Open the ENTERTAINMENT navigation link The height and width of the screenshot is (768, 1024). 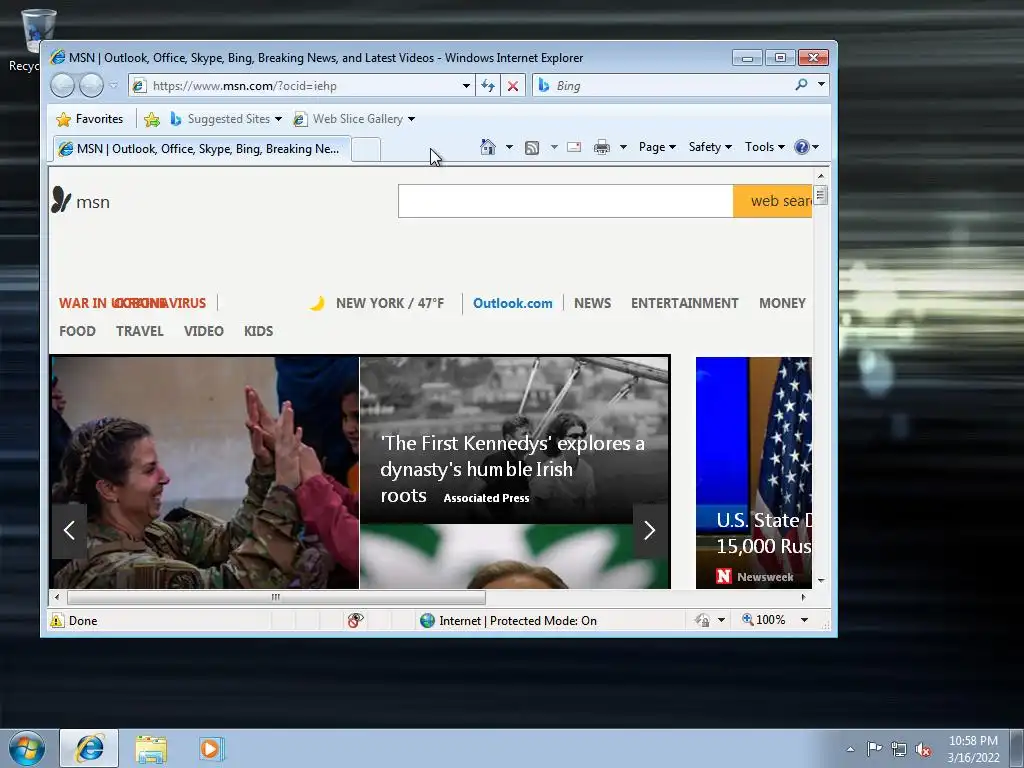click(684, 303)
